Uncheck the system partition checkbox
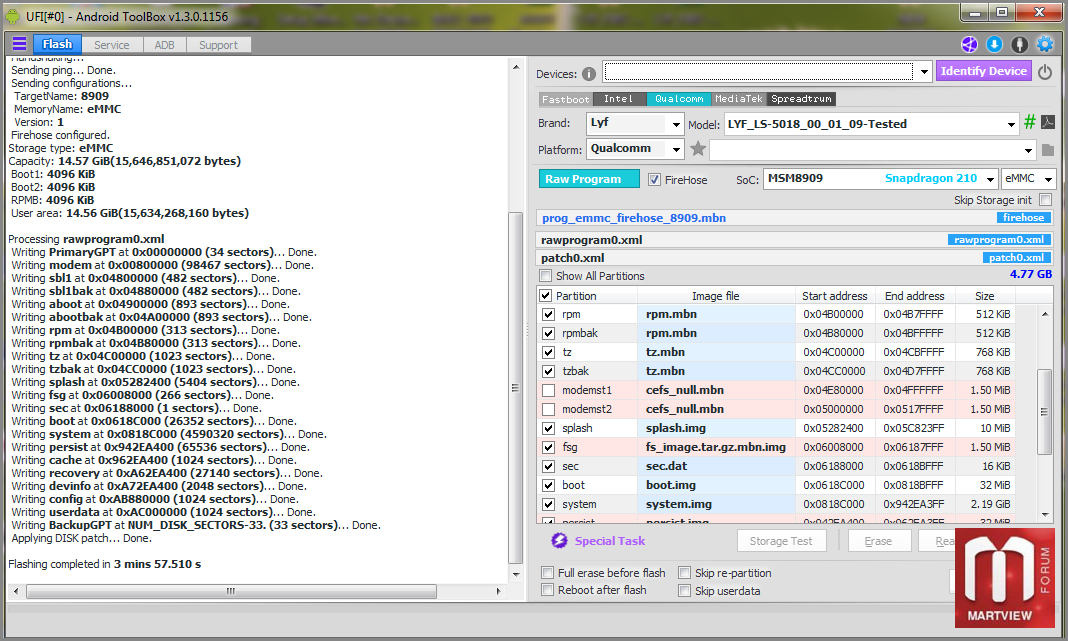The height and width of the screenshot is (641, 1068). (548, 505)
